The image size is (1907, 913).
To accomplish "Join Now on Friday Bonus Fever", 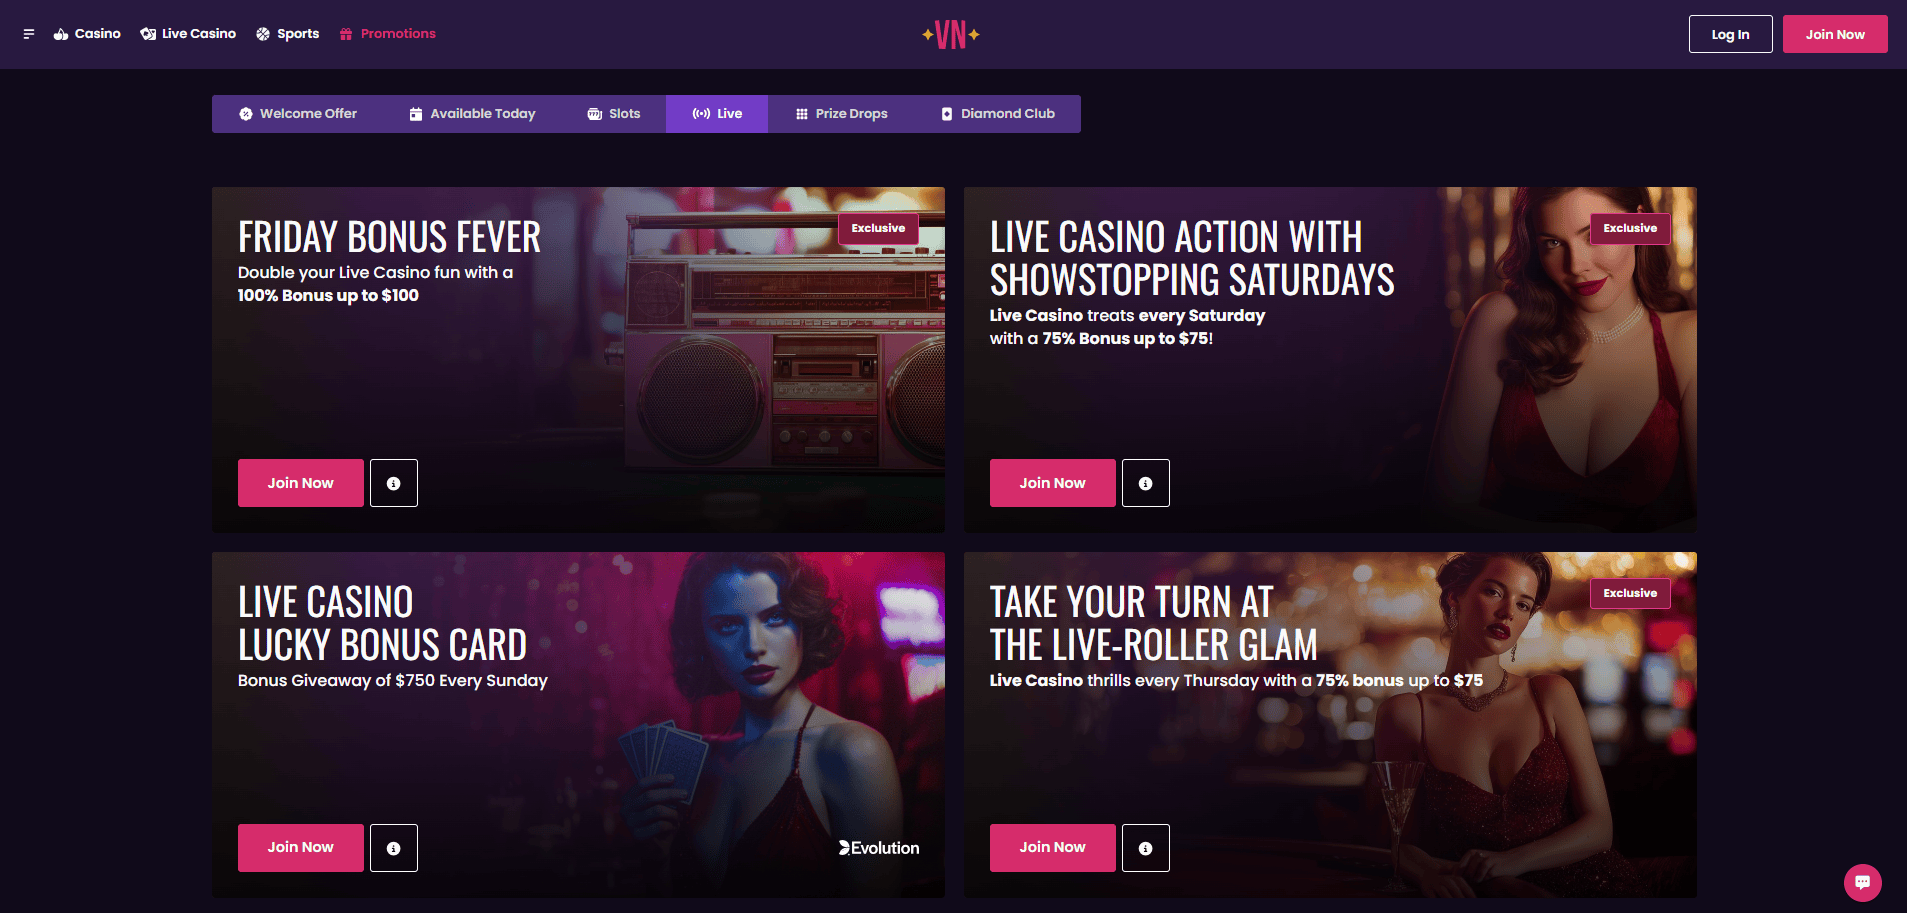I will coord(301,483).
